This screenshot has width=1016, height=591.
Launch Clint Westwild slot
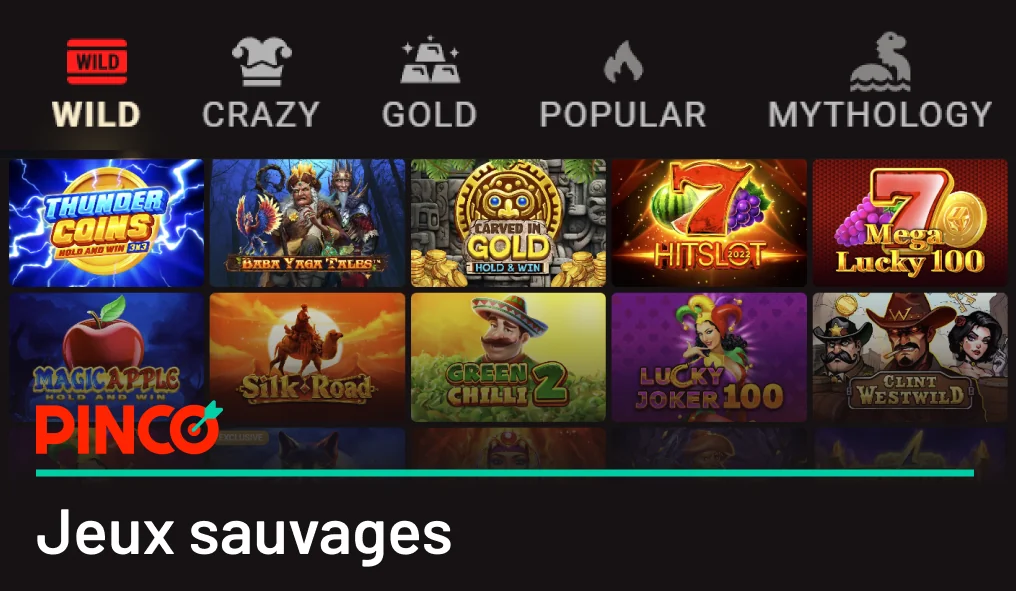910,357
